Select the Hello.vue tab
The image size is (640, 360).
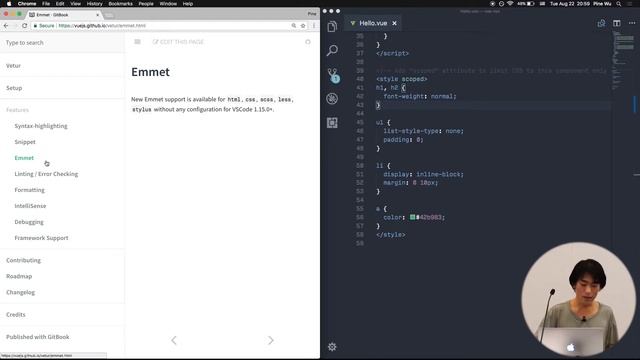[373, 23]
